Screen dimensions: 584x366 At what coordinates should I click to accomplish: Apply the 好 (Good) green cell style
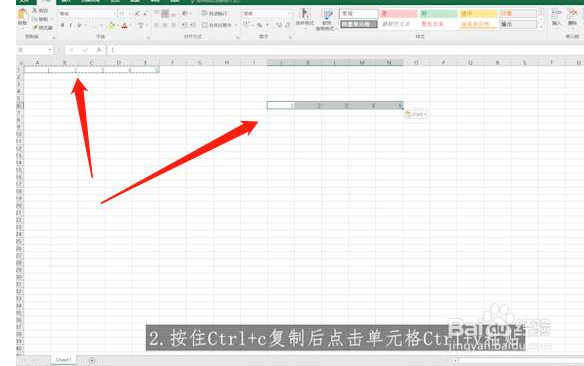coord(438,13)
